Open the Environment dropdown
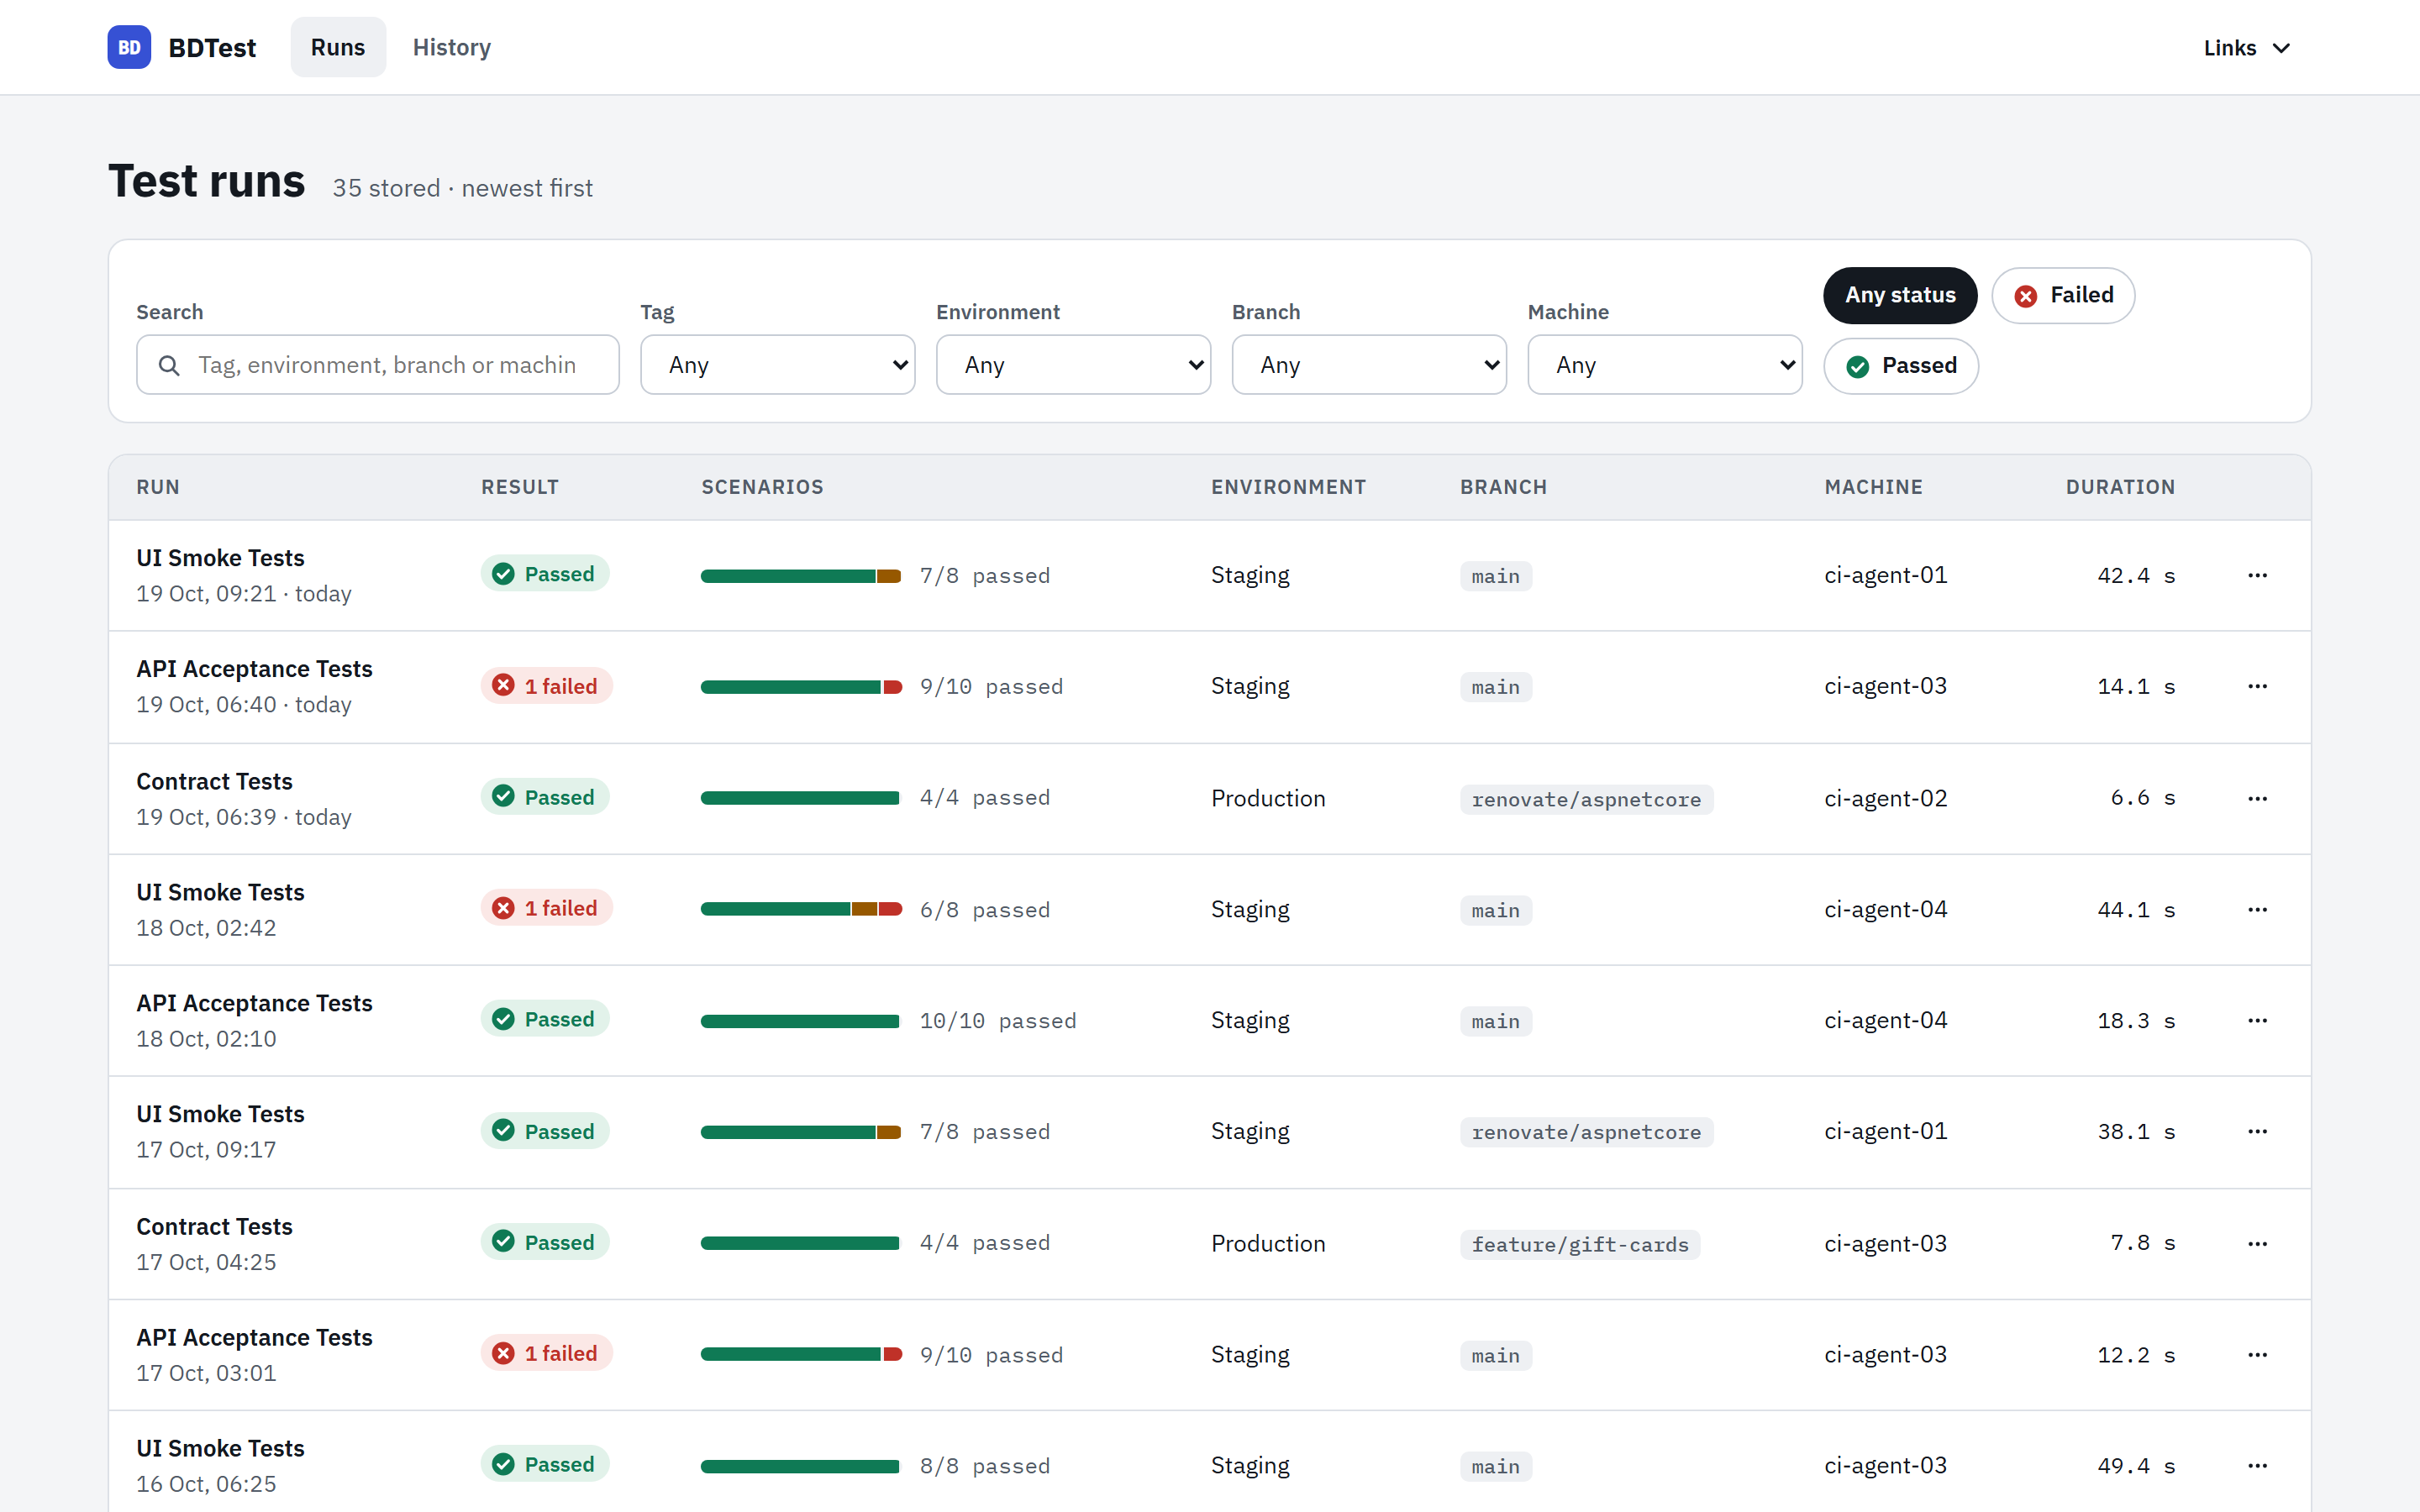The width and height of the screenshot is (2420, 1512). click(1073, 365)
